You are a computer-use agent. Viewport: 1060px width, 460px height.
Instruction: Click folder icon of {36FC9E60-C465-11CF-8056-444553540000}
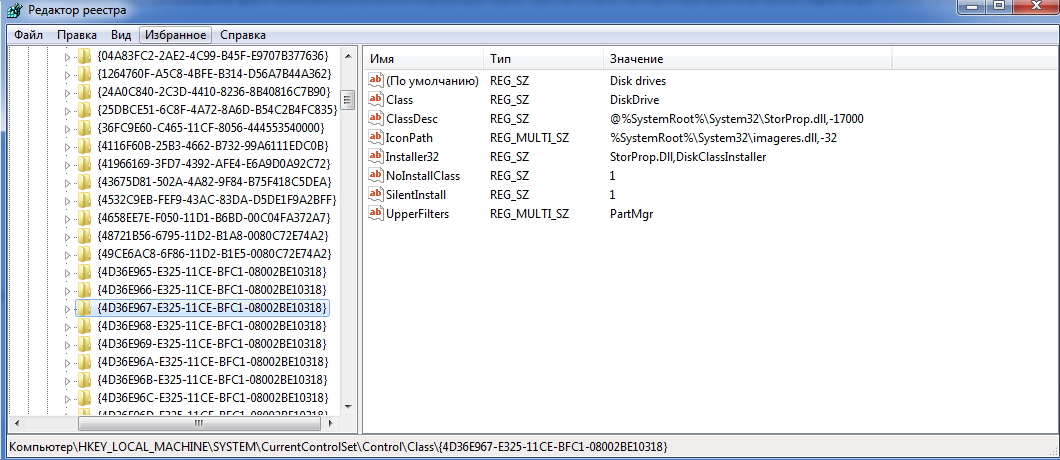(x=84, y=128)
